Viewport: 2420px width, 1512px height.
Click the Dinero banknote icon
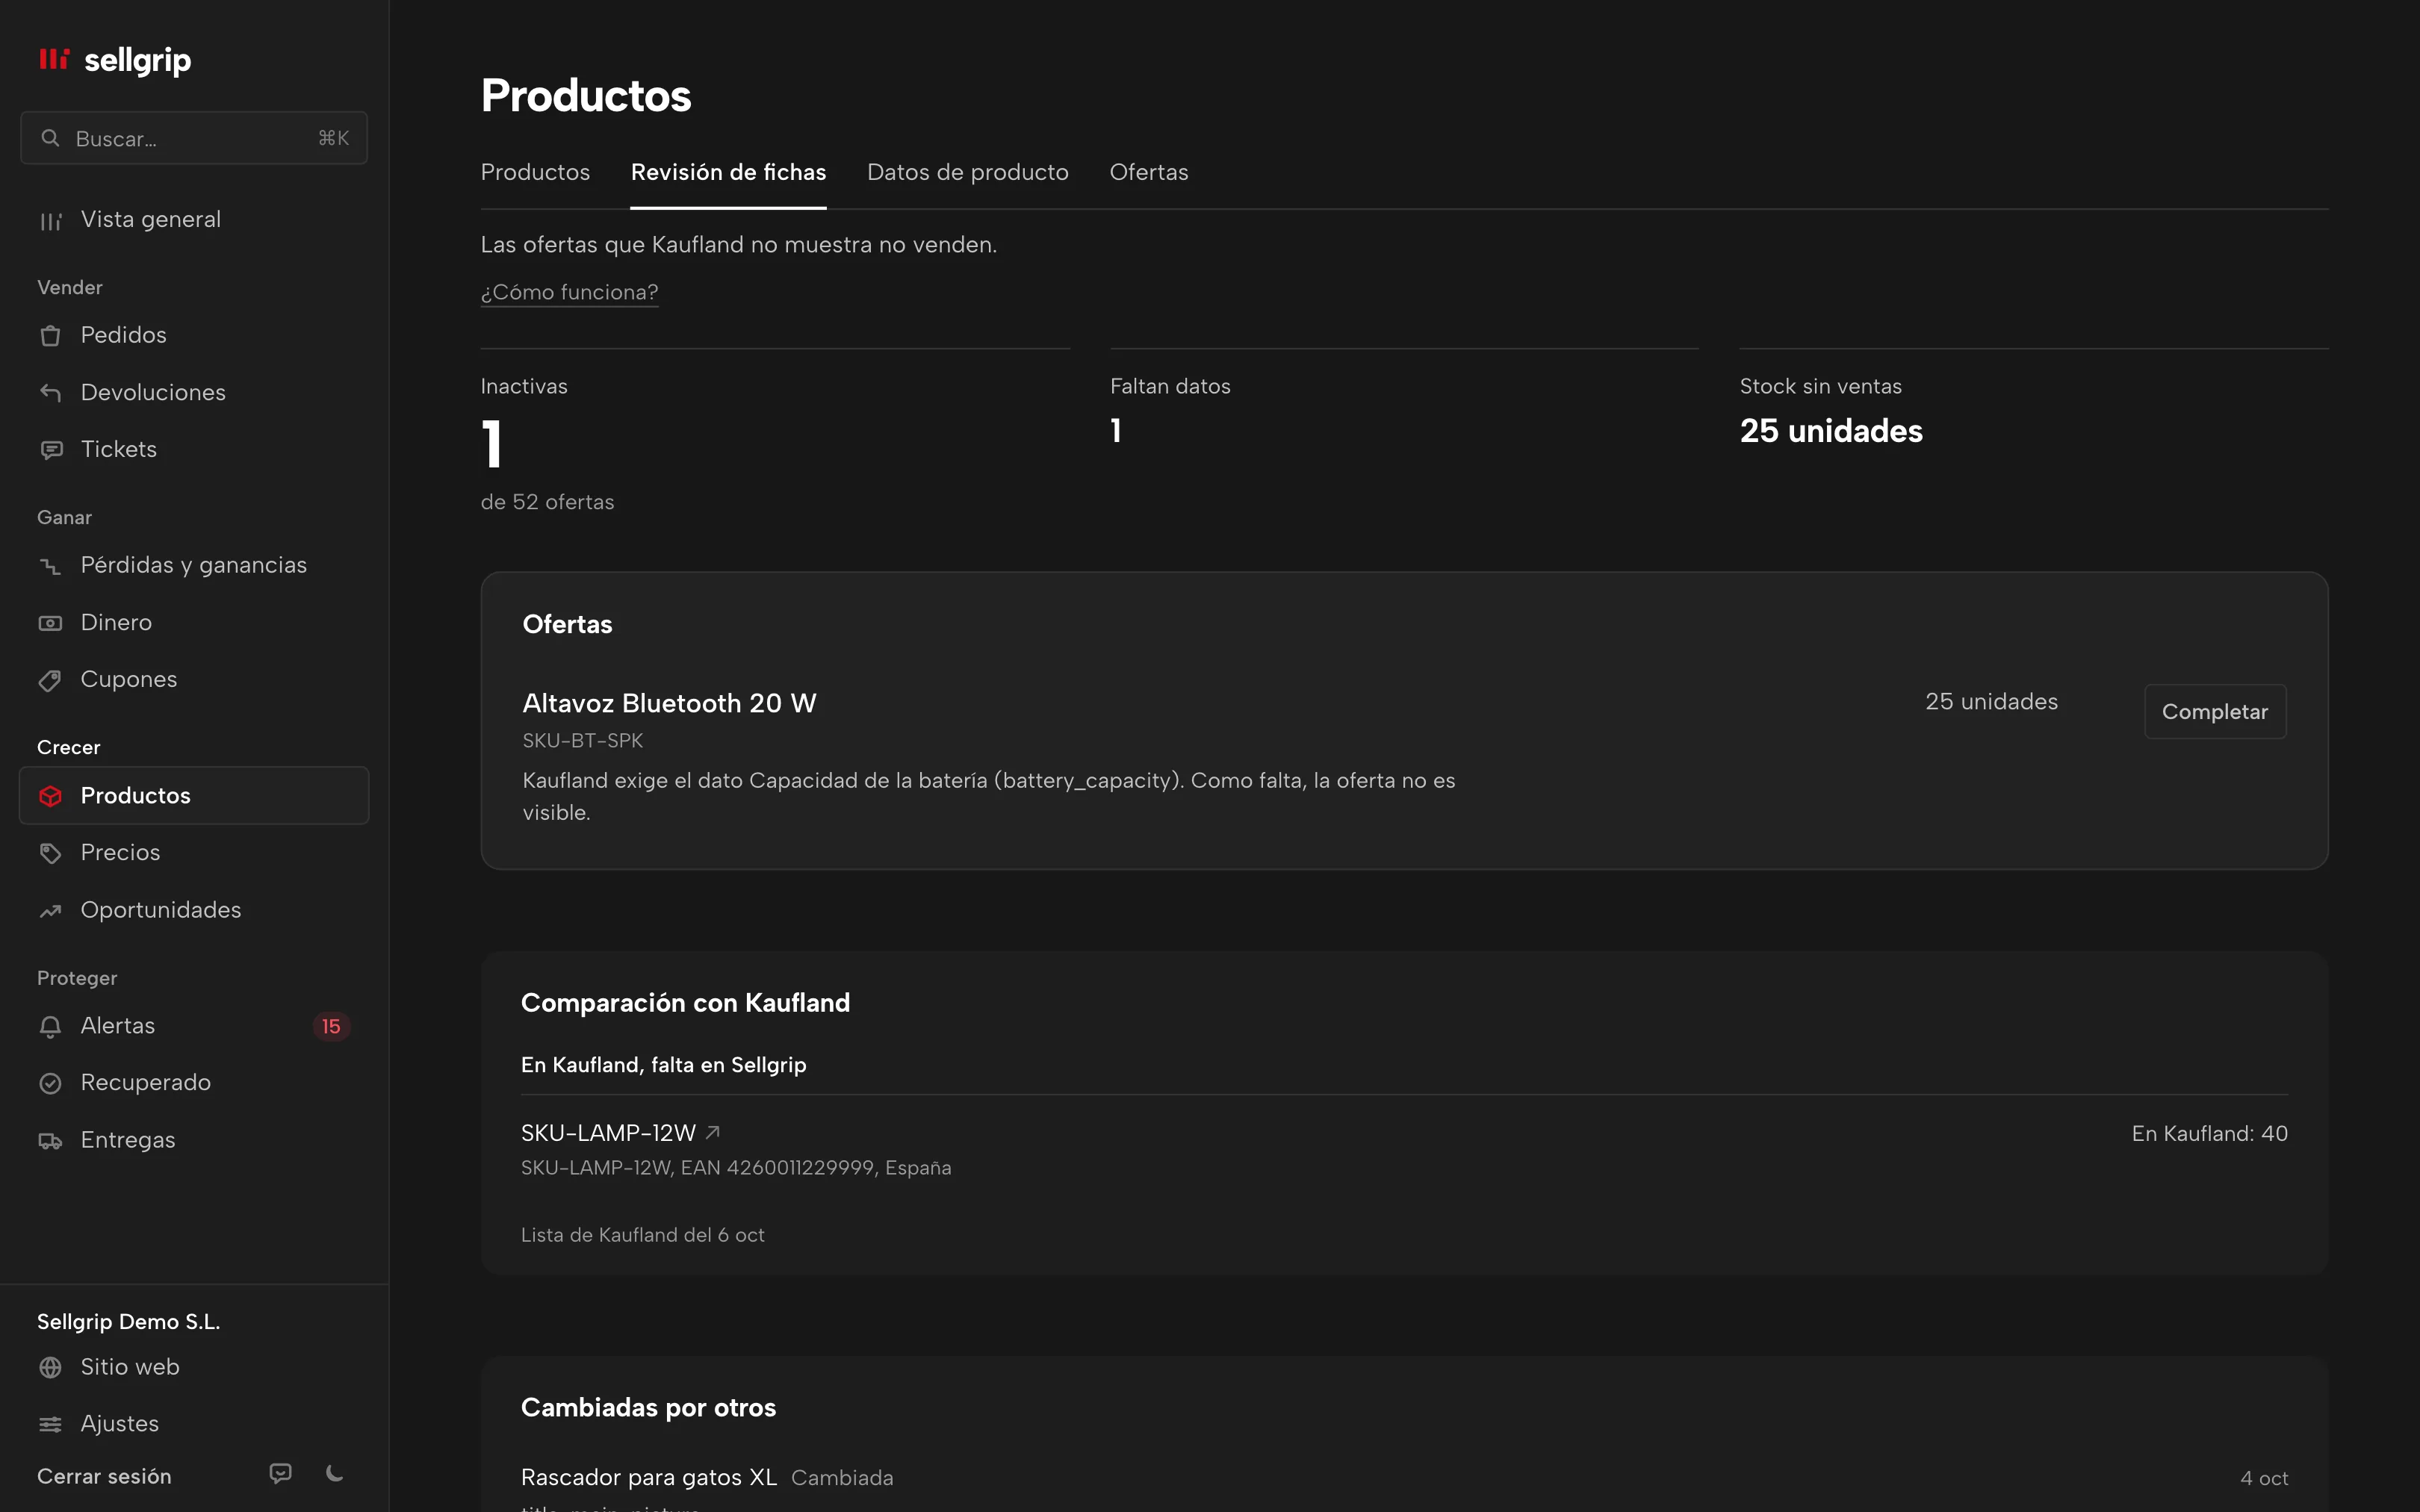coord(50,623)
